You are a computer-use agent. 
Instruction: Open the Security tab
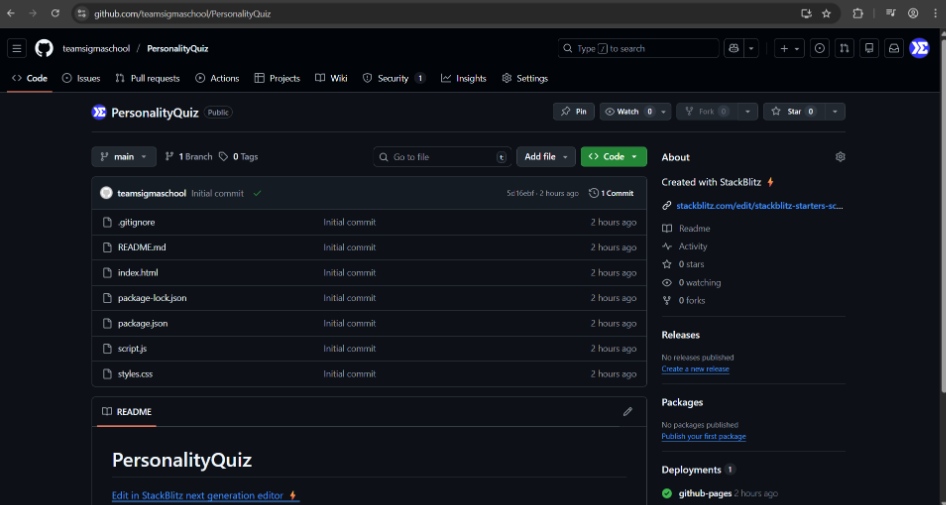point(394,78)
